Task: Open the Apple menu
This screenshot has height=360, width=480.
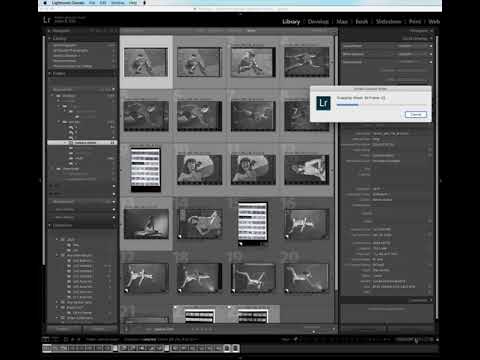Action: 45,3
